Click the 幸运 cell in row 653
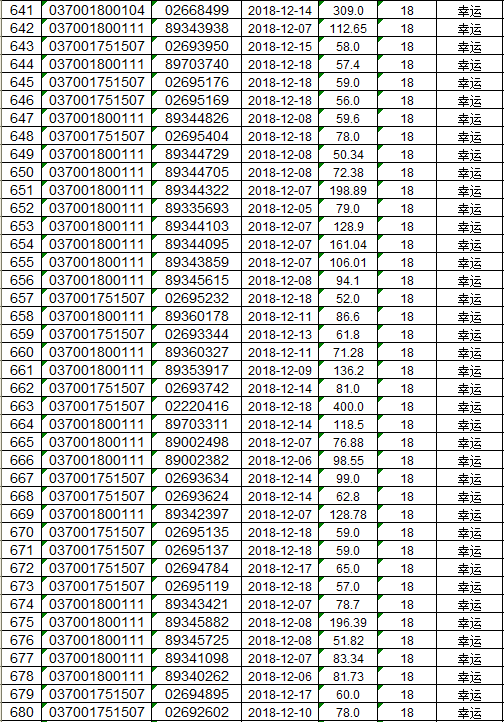 pyautogui.click(x=469, y=226)
